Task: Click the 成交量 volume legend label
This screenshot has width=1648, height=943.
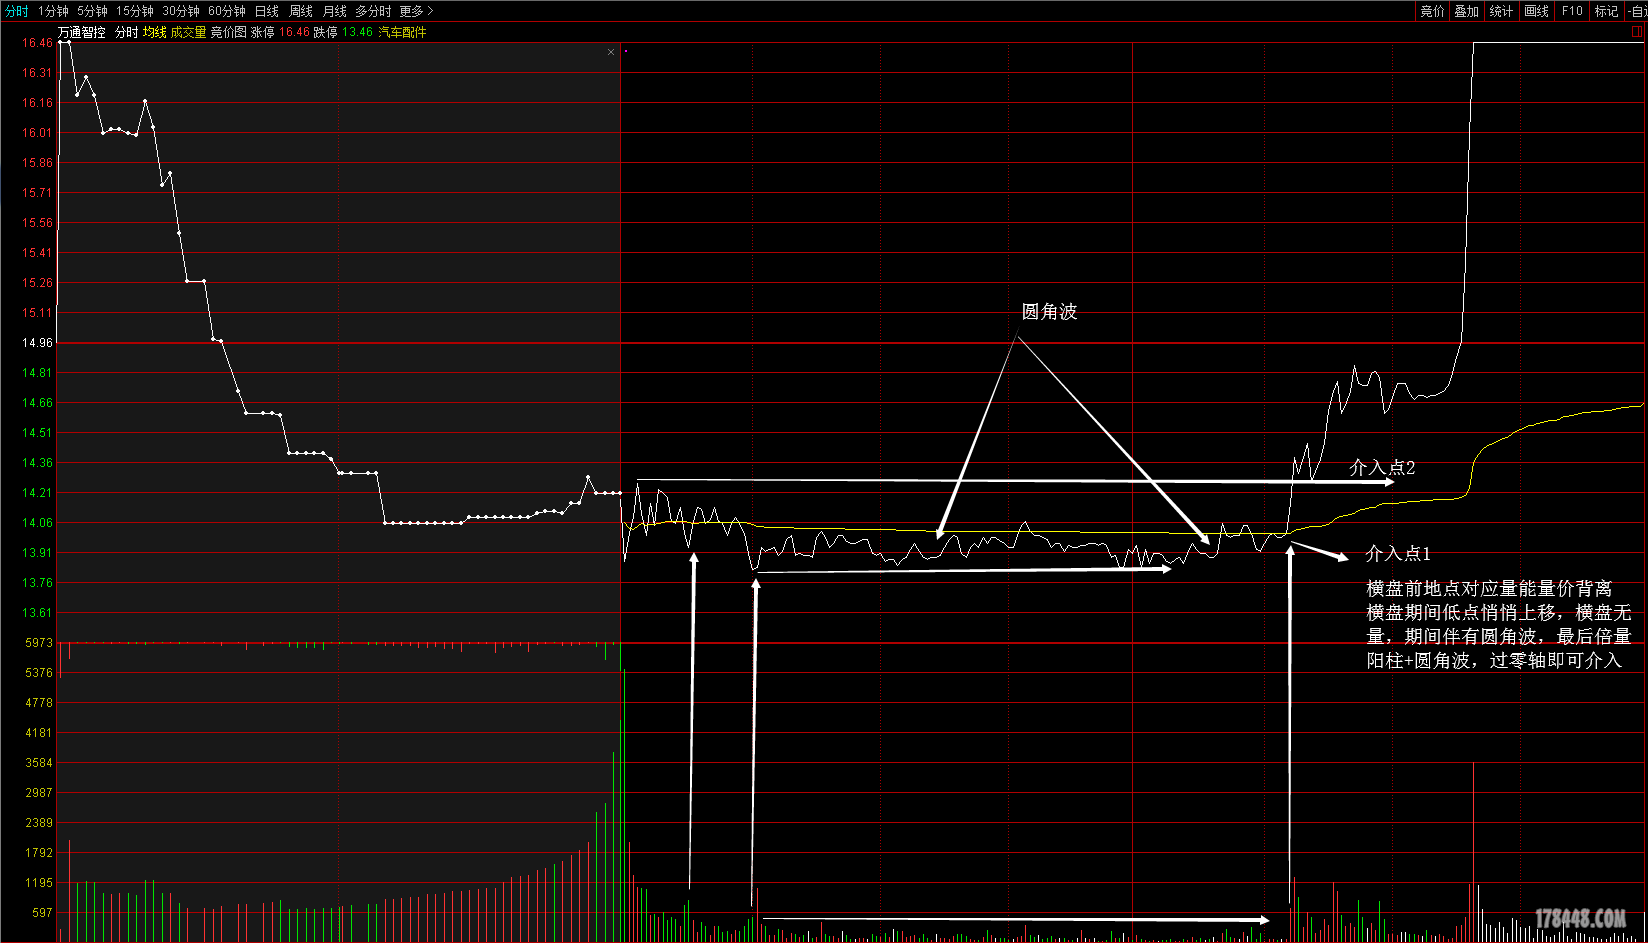Action: [x=188, y=32]
